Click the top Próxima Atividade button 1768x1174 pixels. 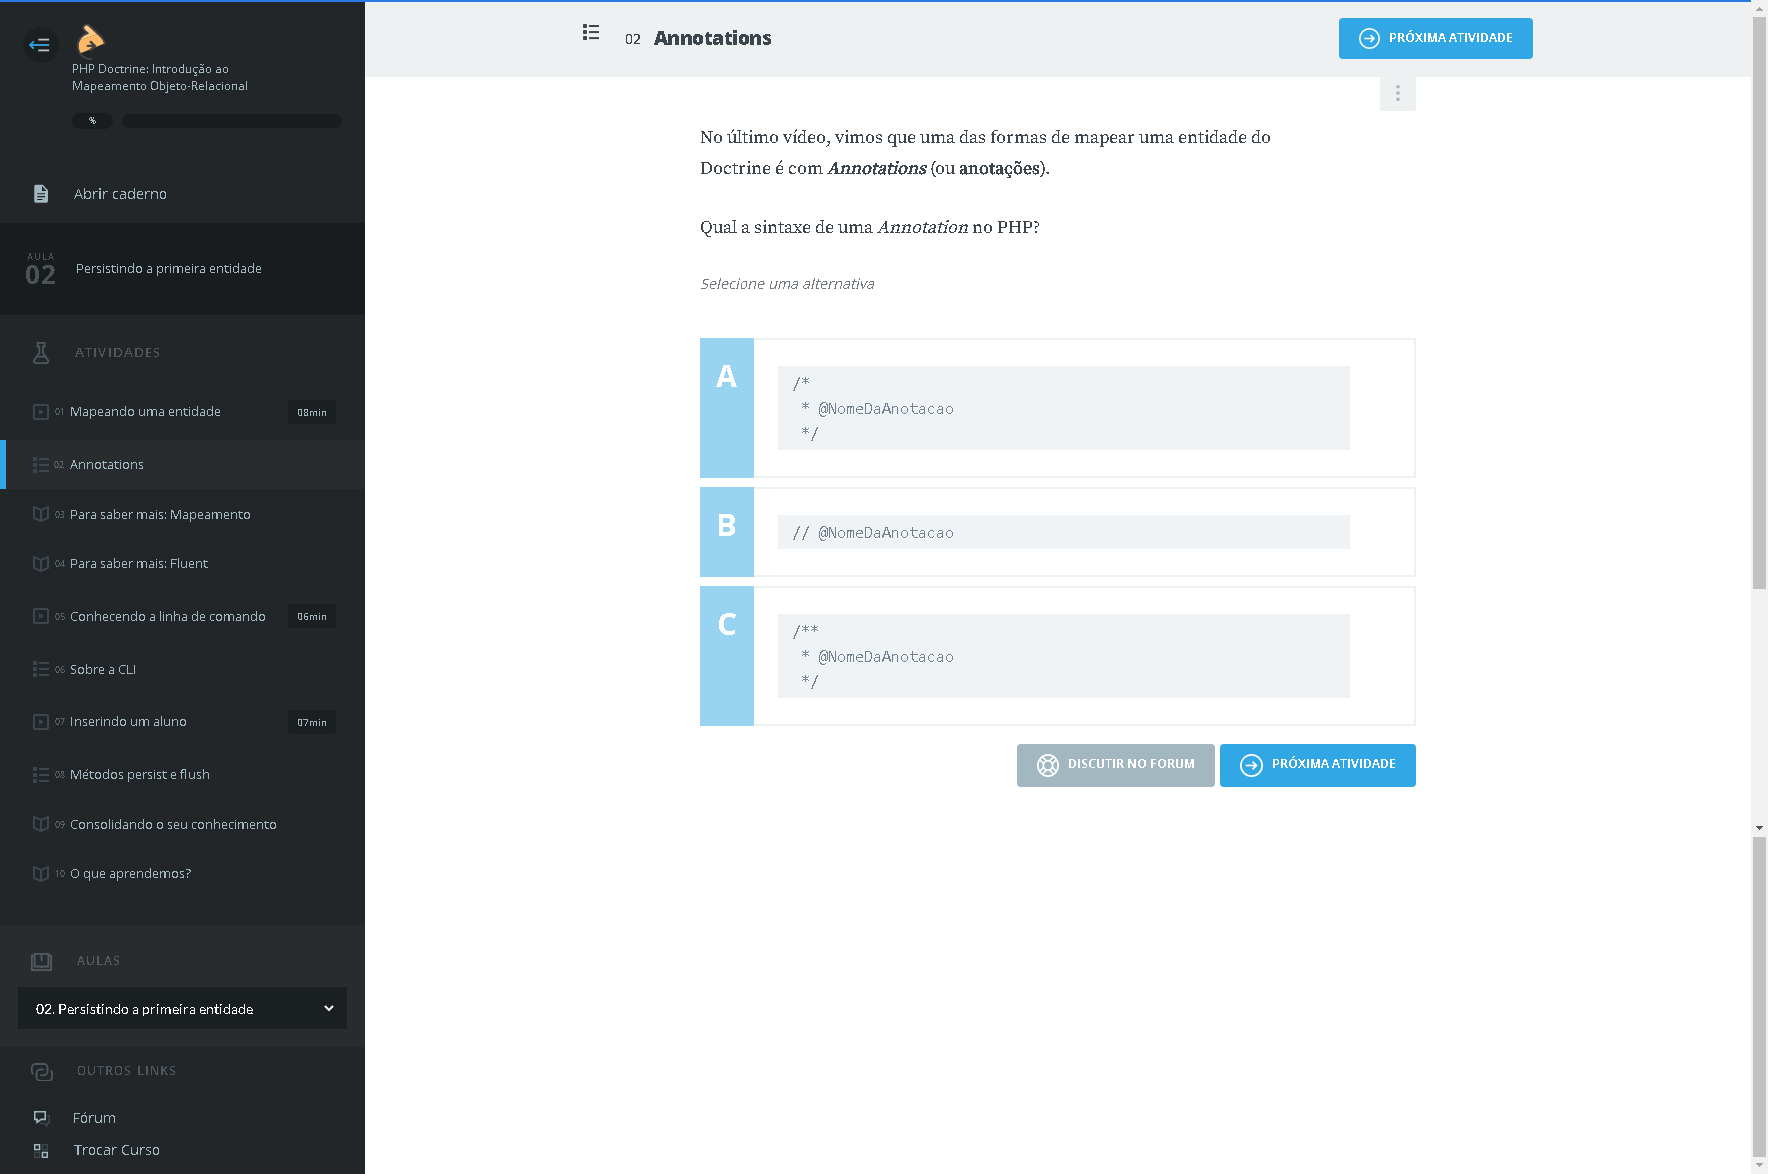coord(1435,38)
